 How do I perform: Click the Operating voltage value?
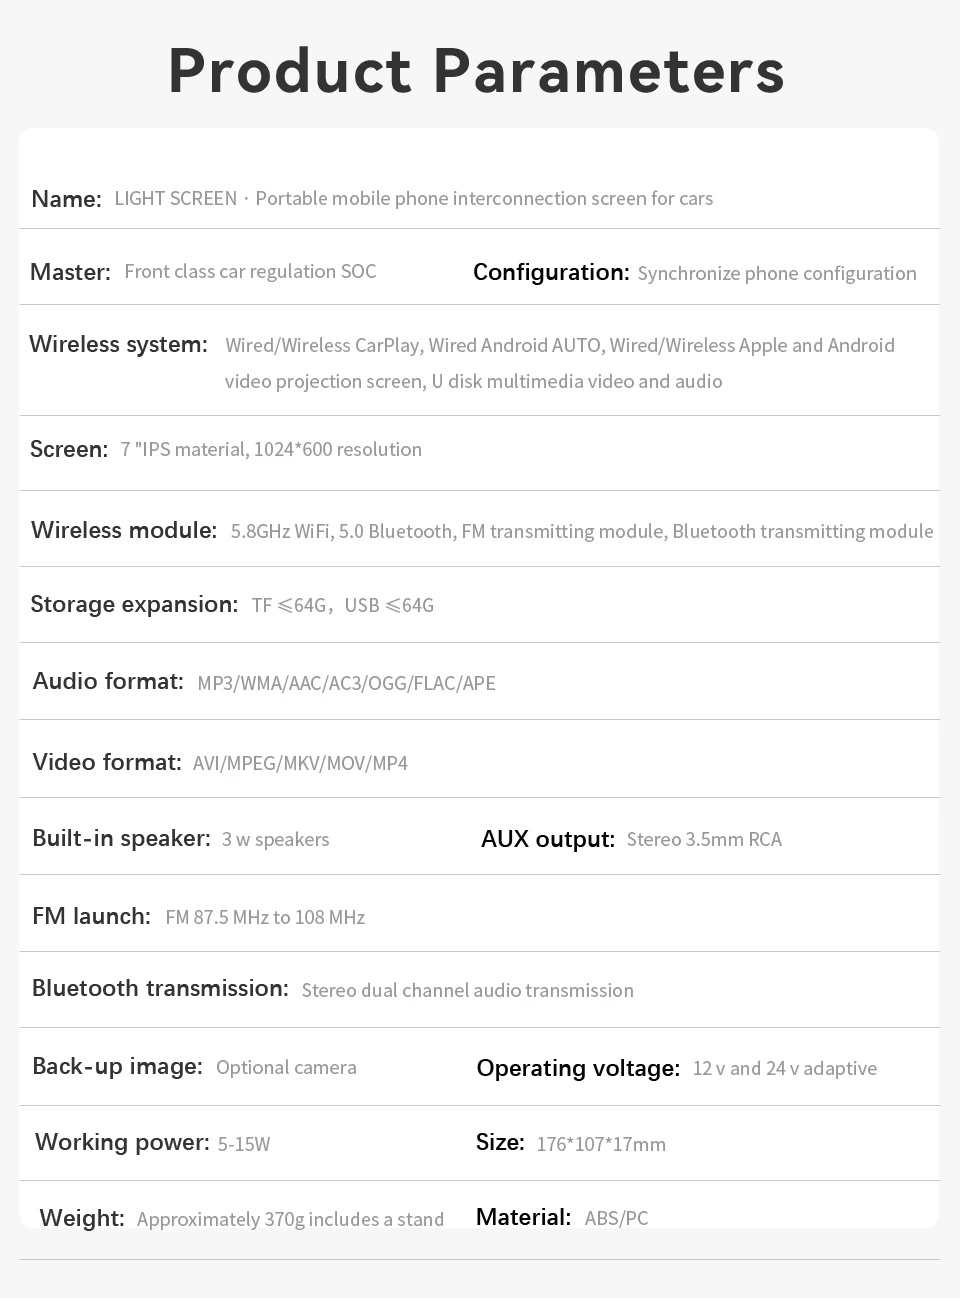pyautogui.click(x=784, y=1068)
